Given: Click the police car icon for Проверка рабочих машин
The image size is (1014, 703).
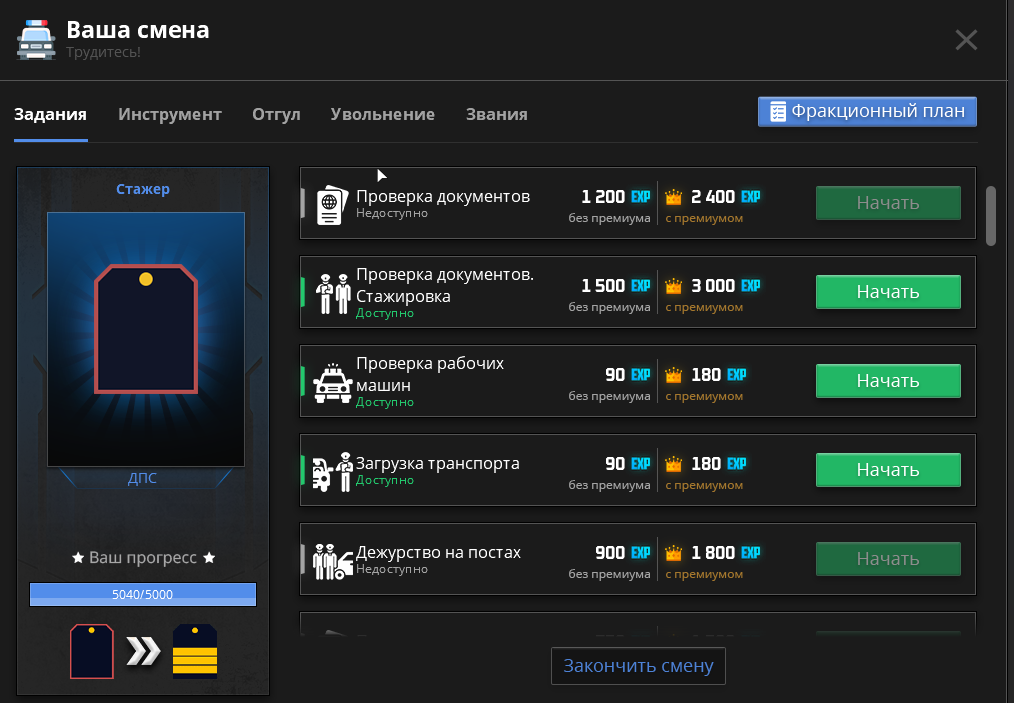Looking at the screenshot, I should point(331,383).
